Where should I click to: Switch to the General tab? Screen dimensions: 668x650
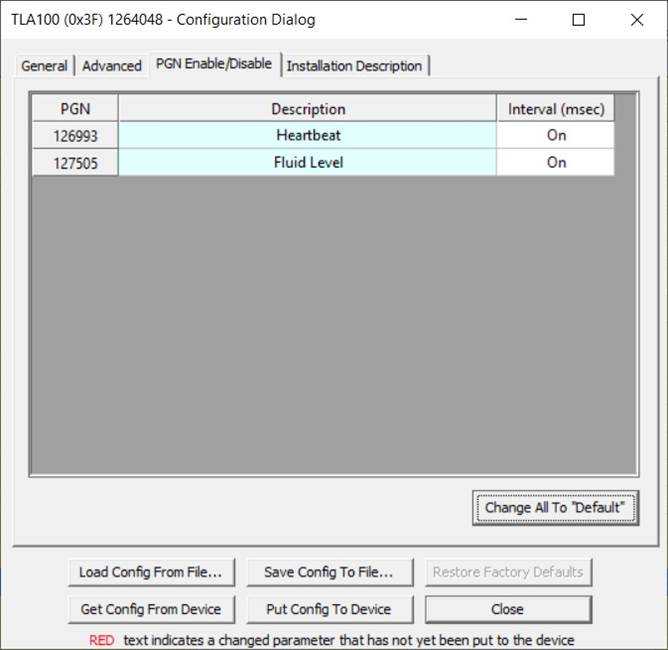coord(44,66)
